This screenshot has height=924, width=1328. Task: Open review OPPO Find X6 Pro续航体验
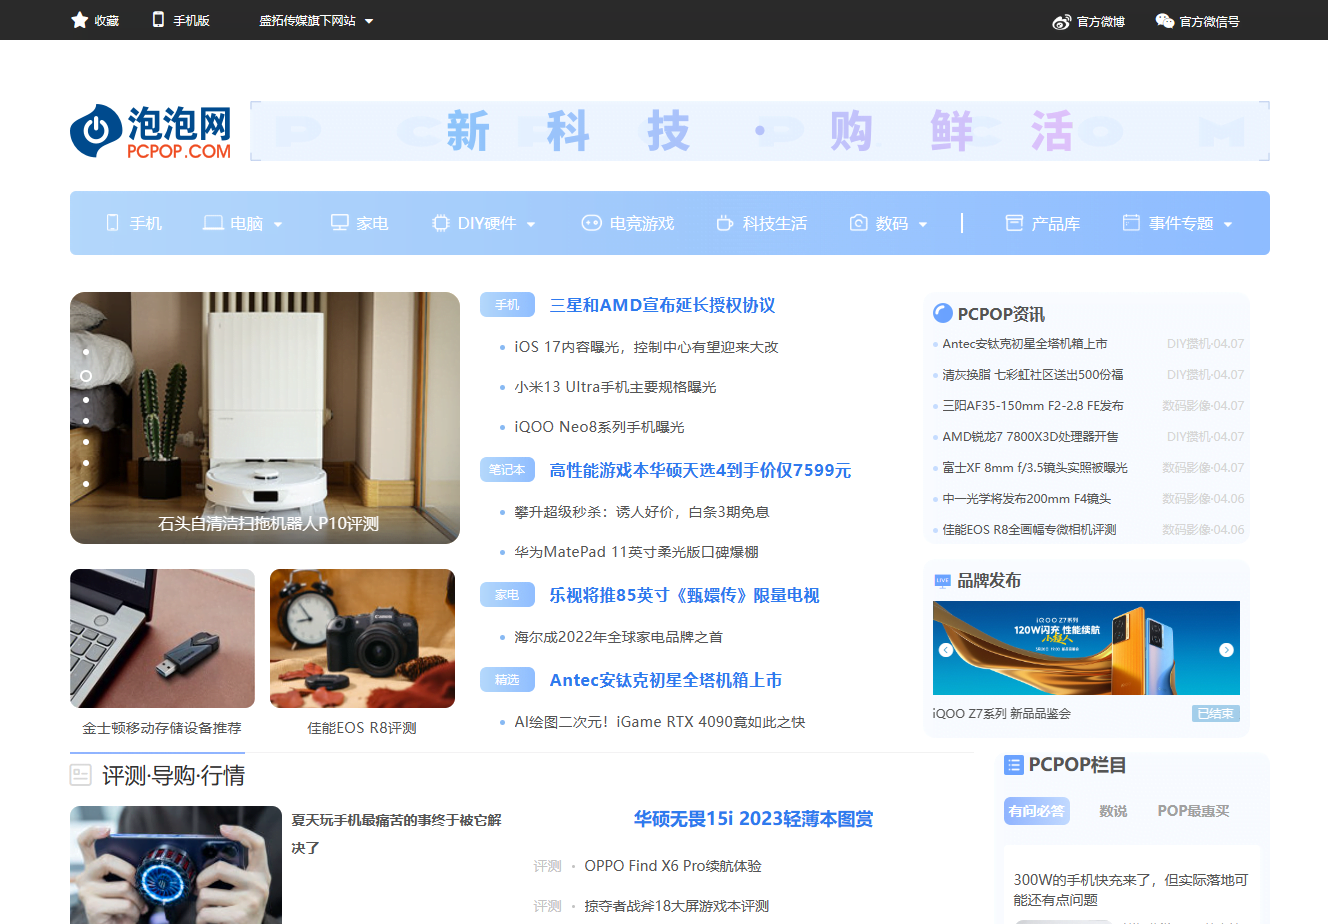point(673,866)
